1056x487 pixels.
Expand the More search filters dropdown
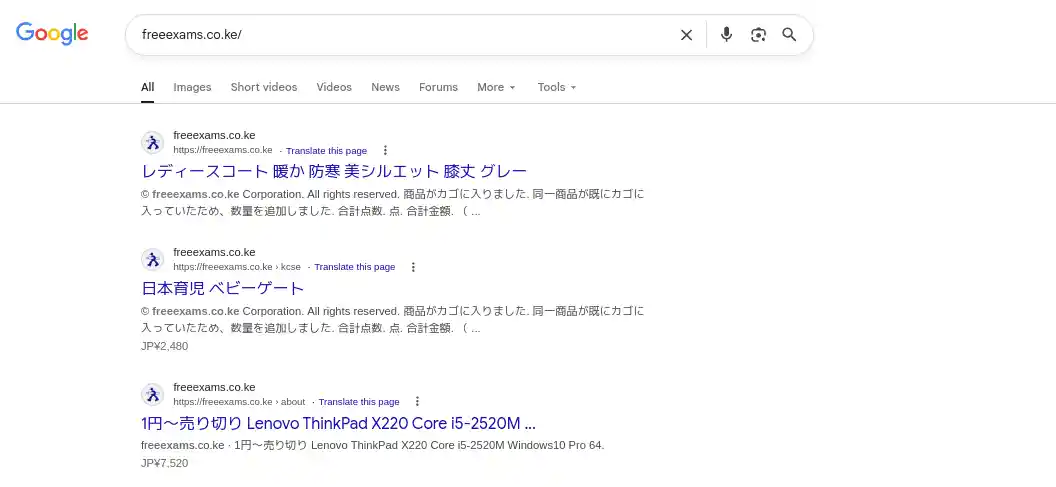(x=496, y=87)
